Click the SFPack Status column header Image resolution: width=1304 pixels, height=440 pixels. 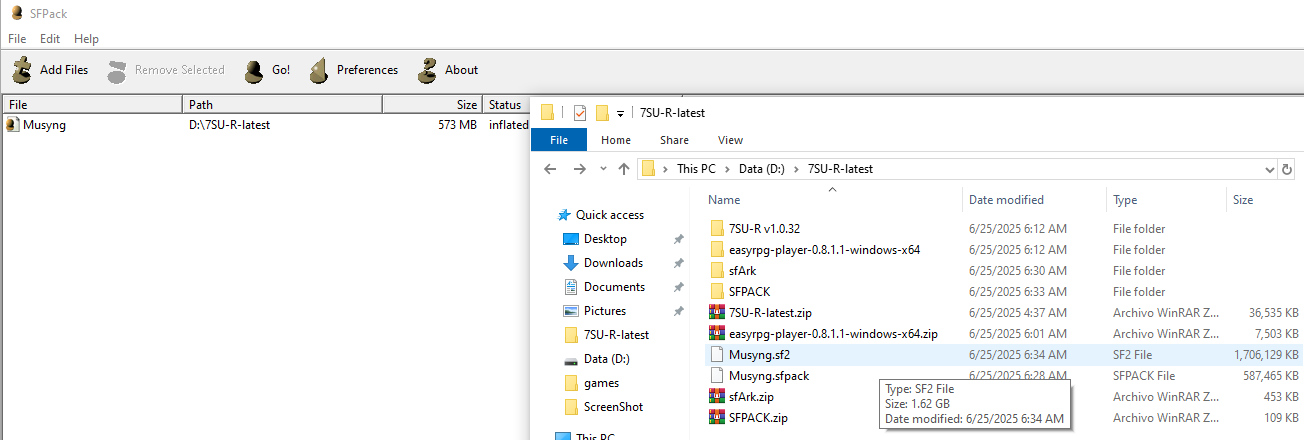tap(507, 105)
